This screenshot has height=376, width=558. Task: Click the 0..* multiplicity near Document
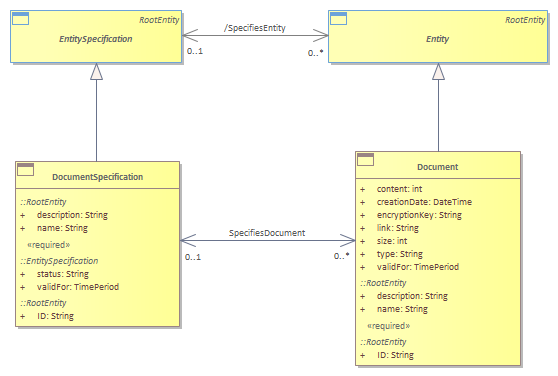pos(342,256)
